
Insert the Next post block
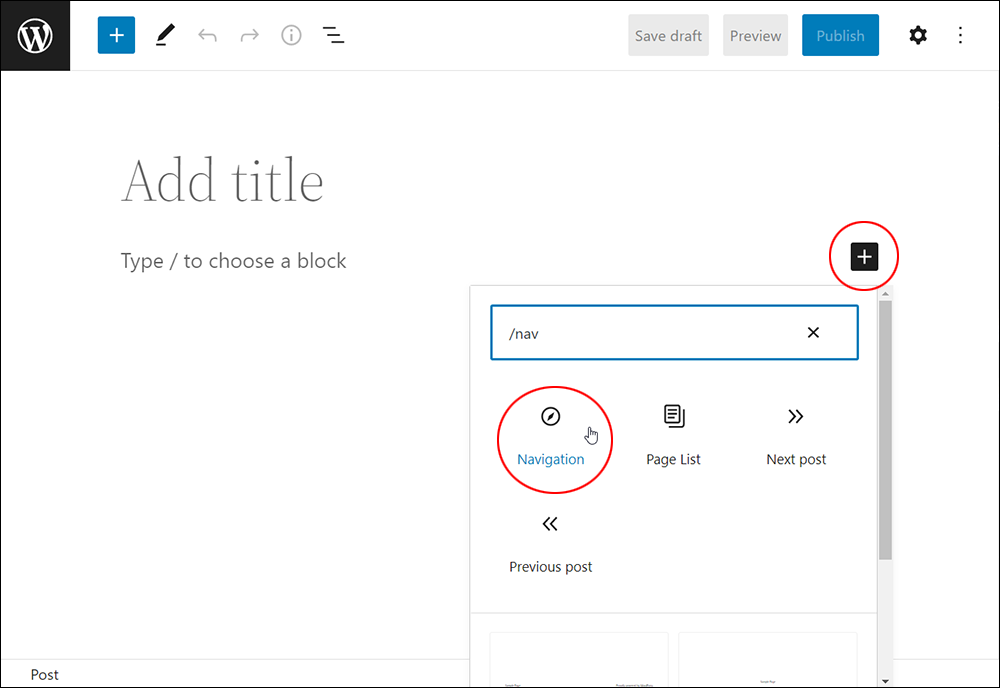(x=796, y=437)
